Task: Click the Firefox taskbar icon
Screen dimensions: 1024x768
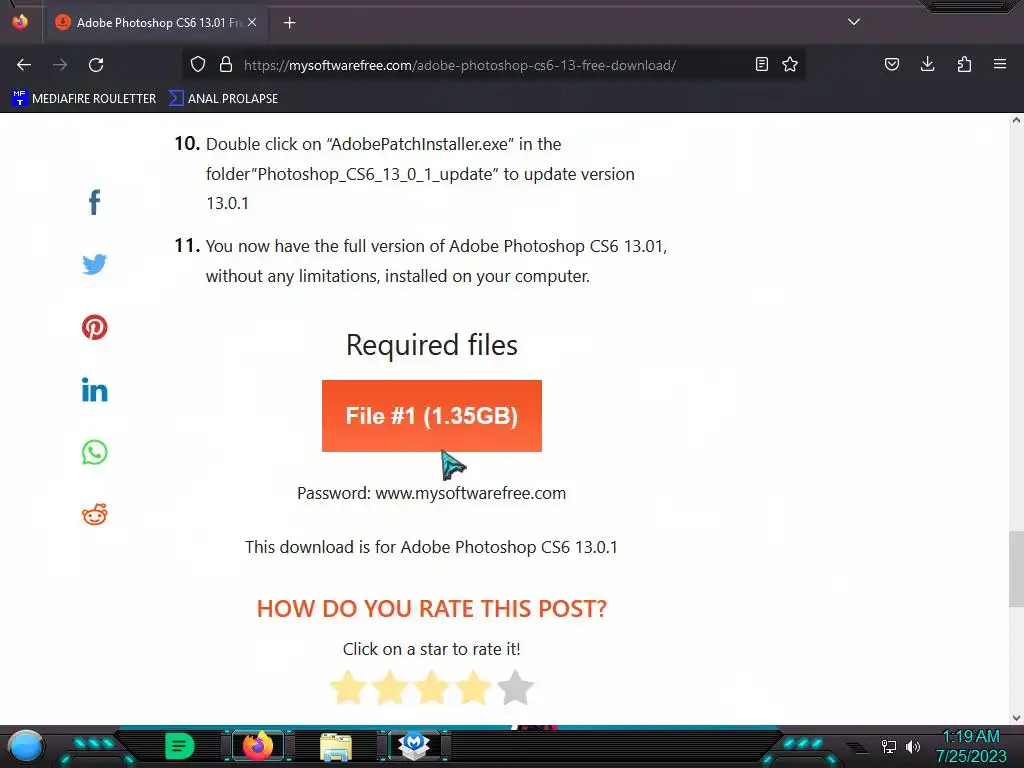Action: 257,746
